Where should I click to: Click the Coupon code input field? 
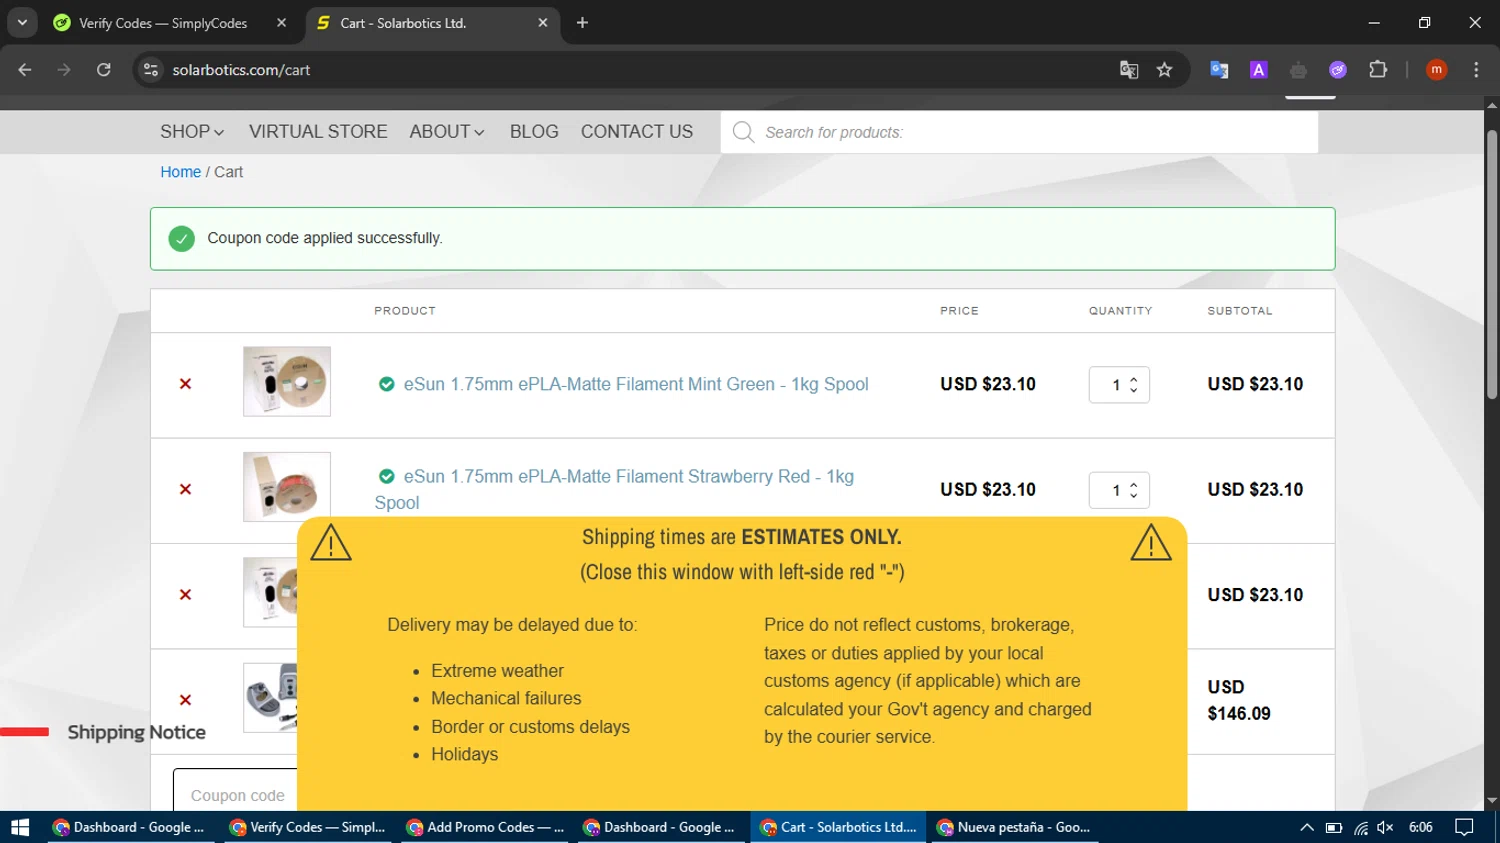click(236, 791)
